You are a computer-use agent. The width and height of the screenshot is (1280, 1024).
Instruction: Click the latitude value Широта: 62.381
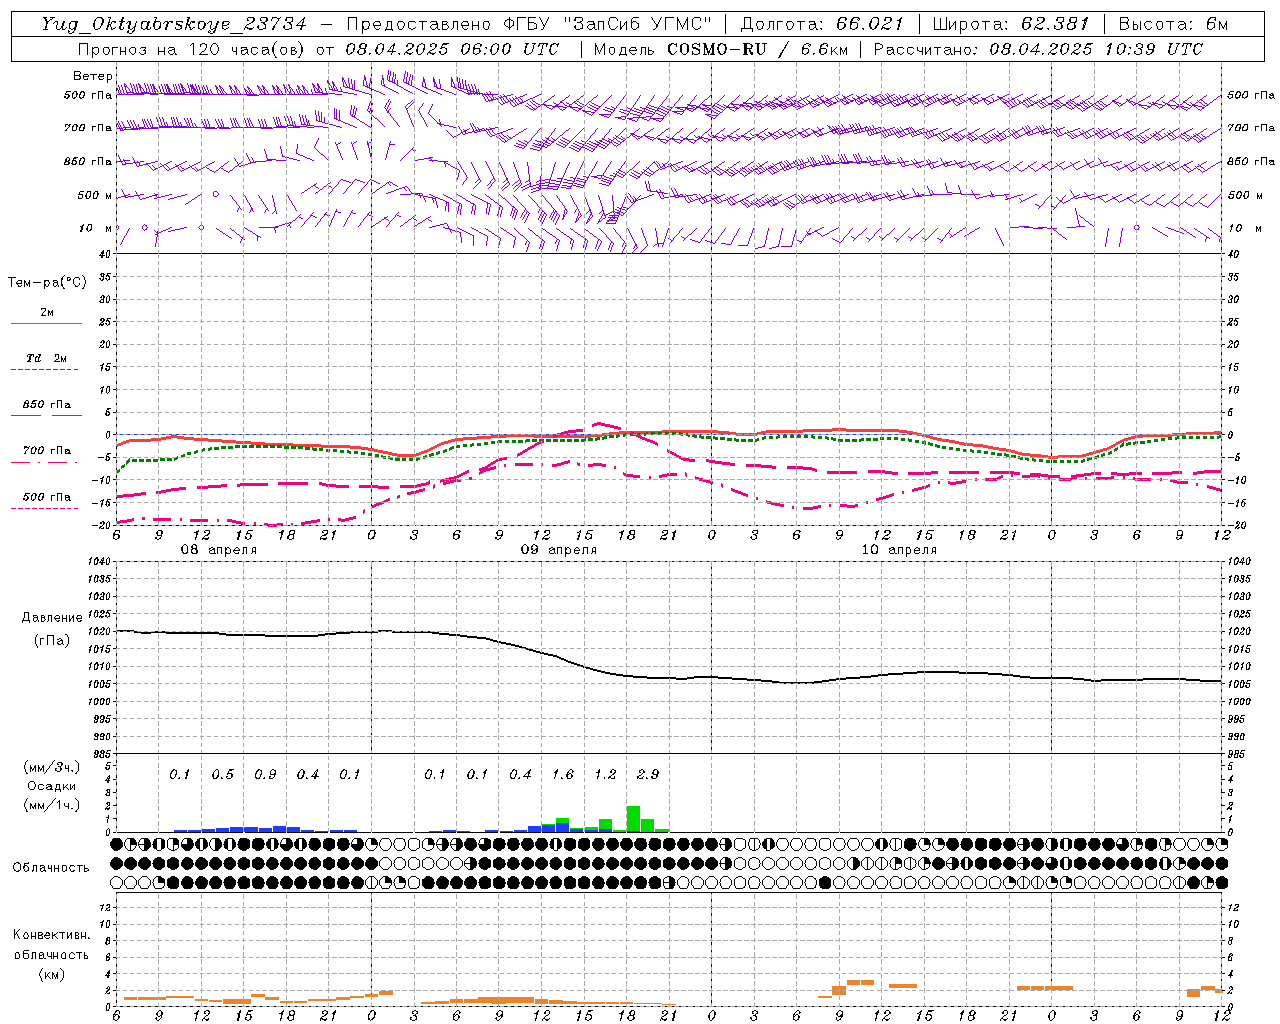(x=1010, y=24)
